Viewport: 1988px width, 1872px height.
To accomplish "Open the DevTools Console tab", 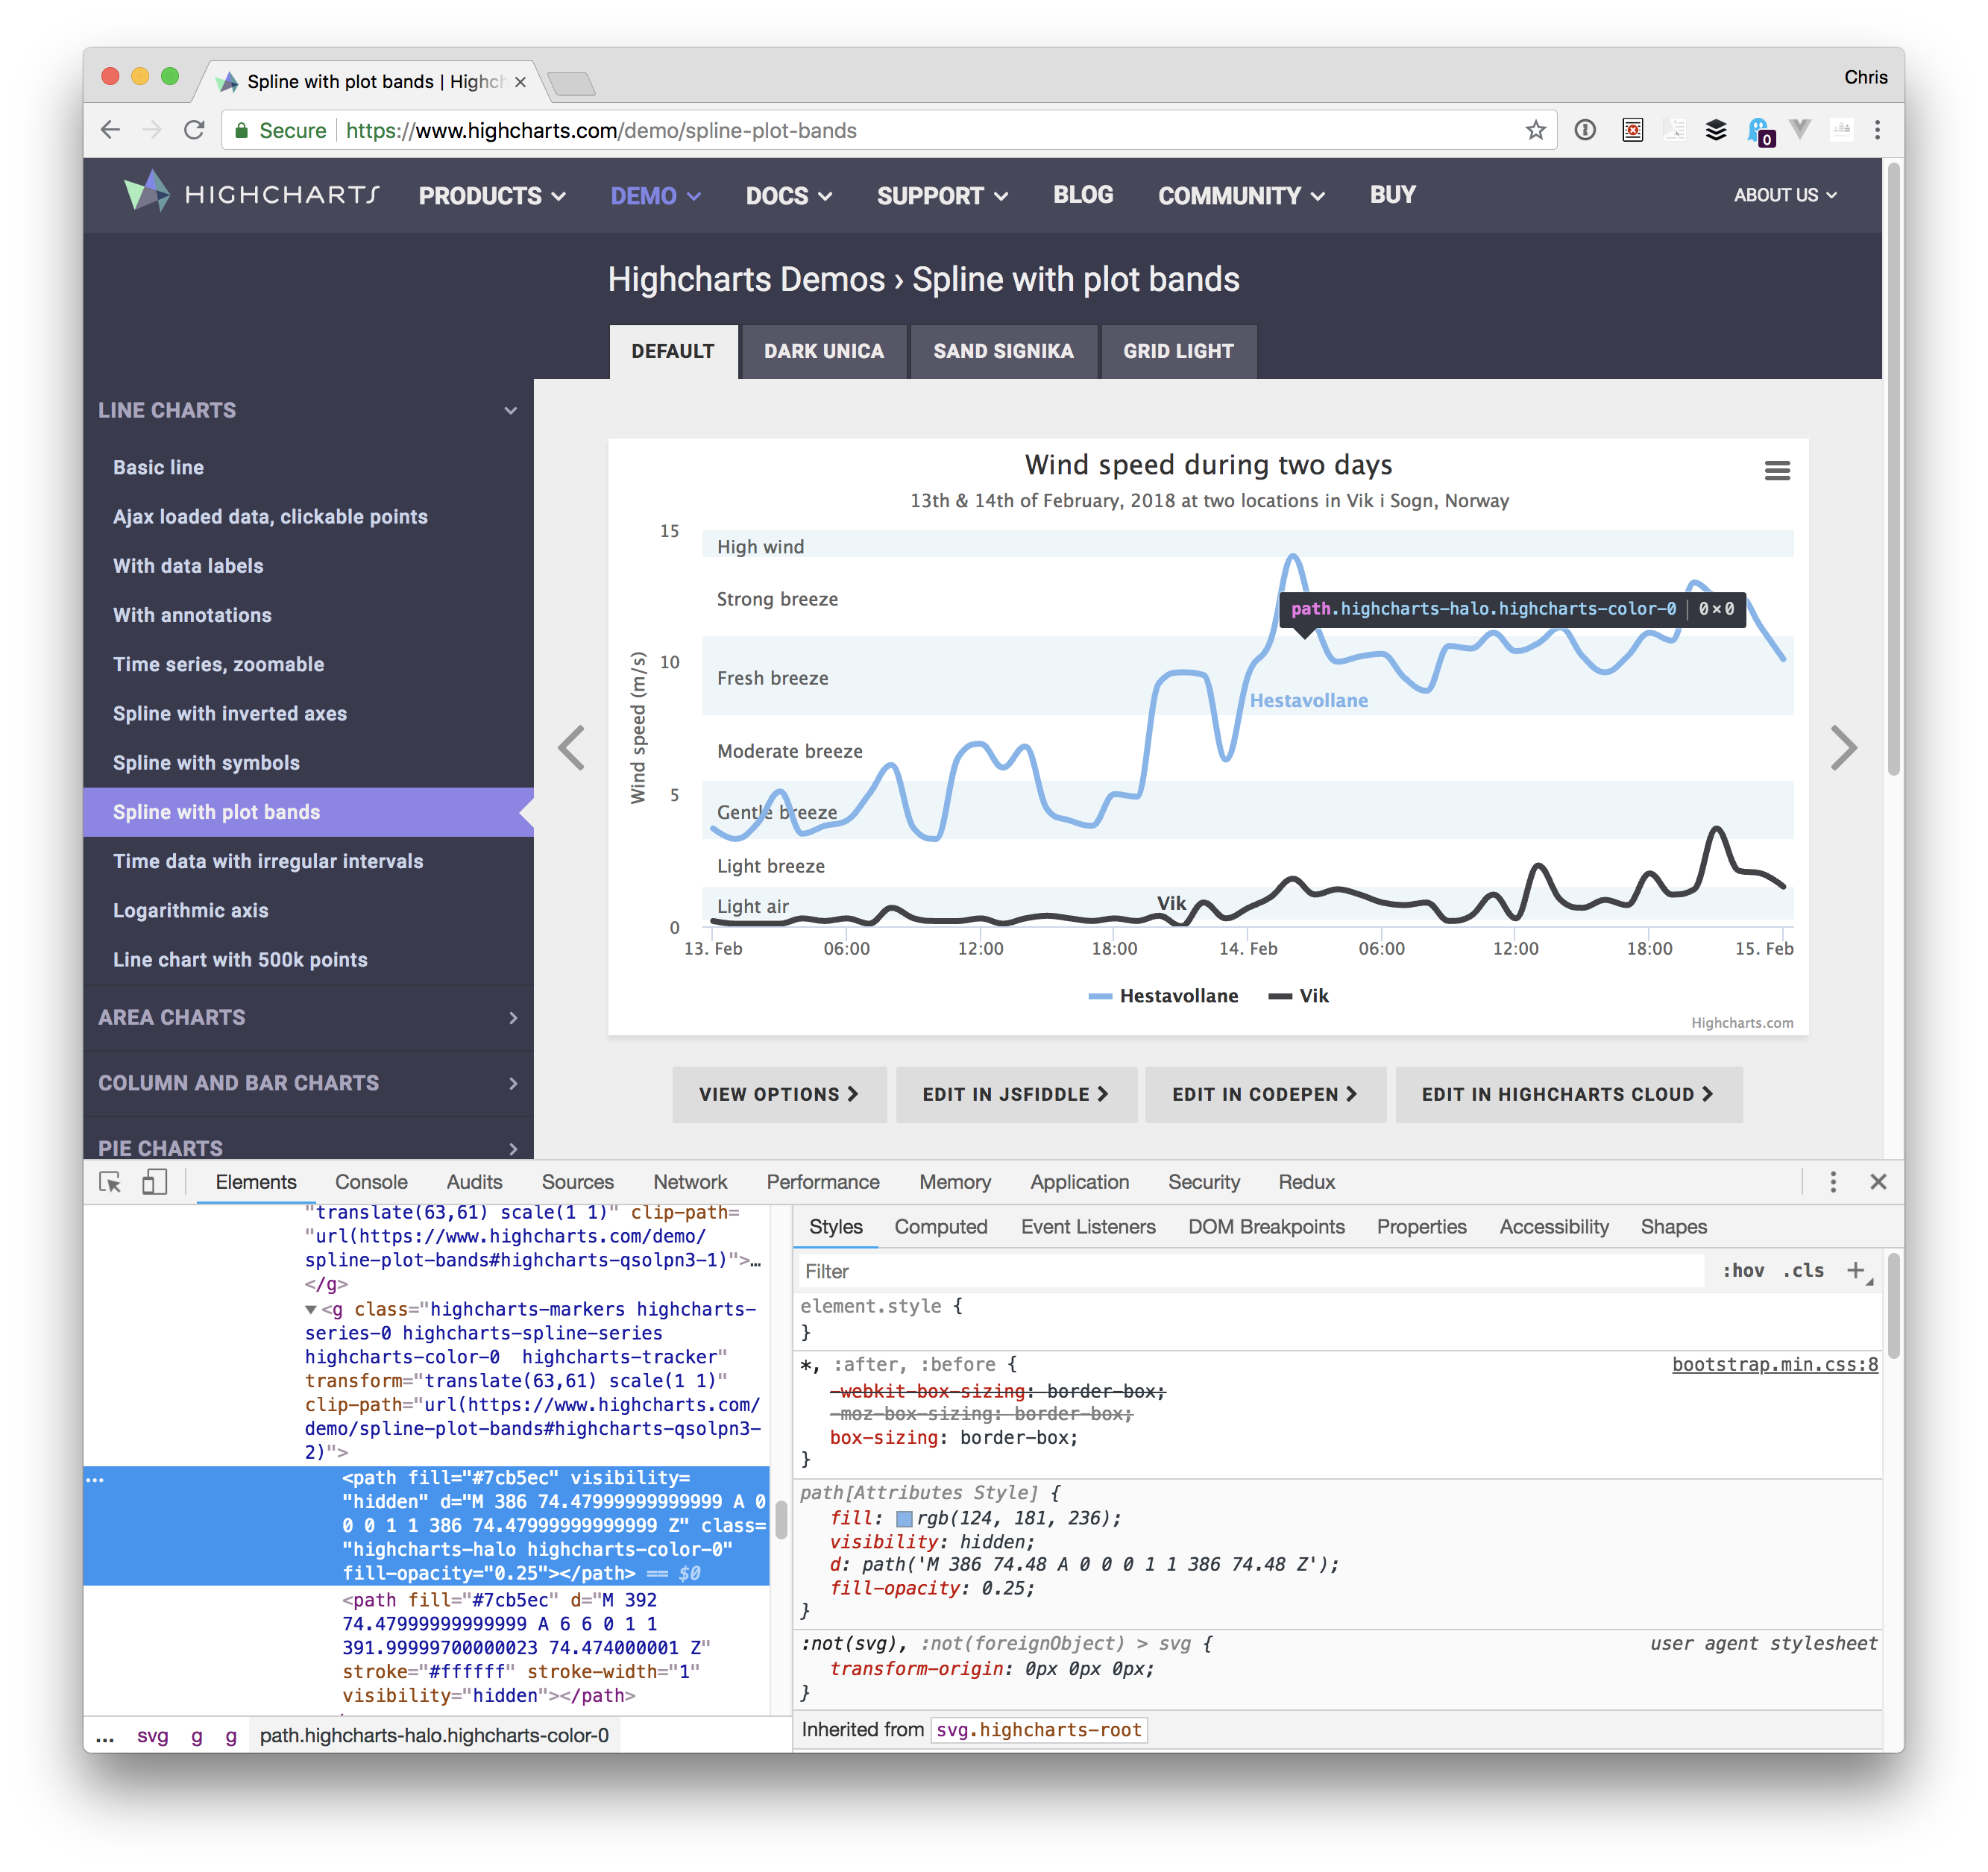I will tap(371, 1182).
